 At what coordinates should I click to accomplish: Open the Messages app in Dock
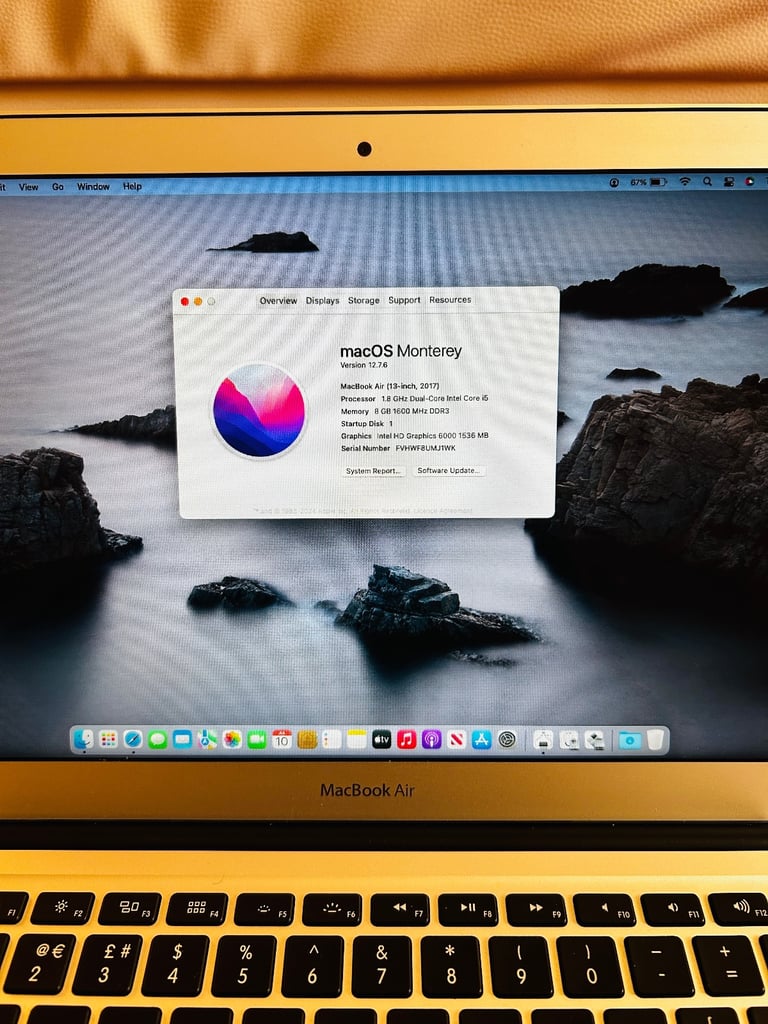coord(158,739)
